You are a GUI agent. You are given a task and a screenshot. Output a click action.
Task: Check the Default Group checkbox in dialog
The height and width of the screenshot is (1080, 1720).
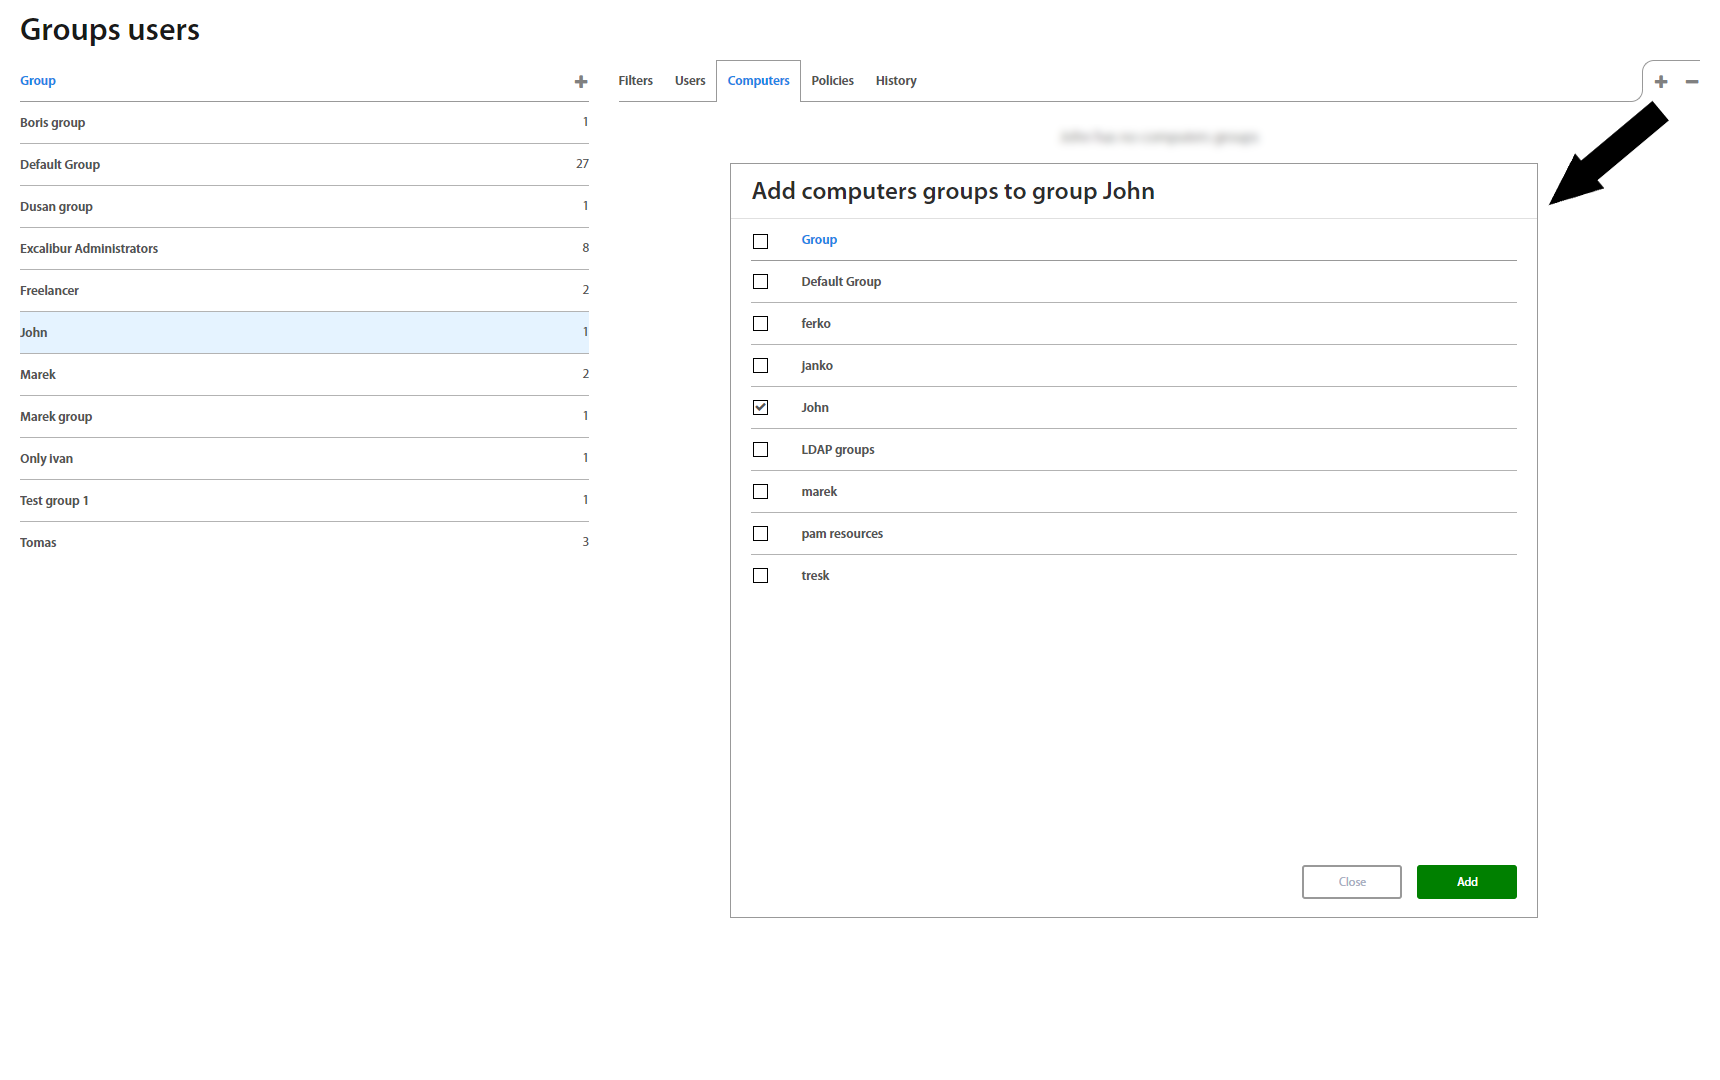(761, 282)
